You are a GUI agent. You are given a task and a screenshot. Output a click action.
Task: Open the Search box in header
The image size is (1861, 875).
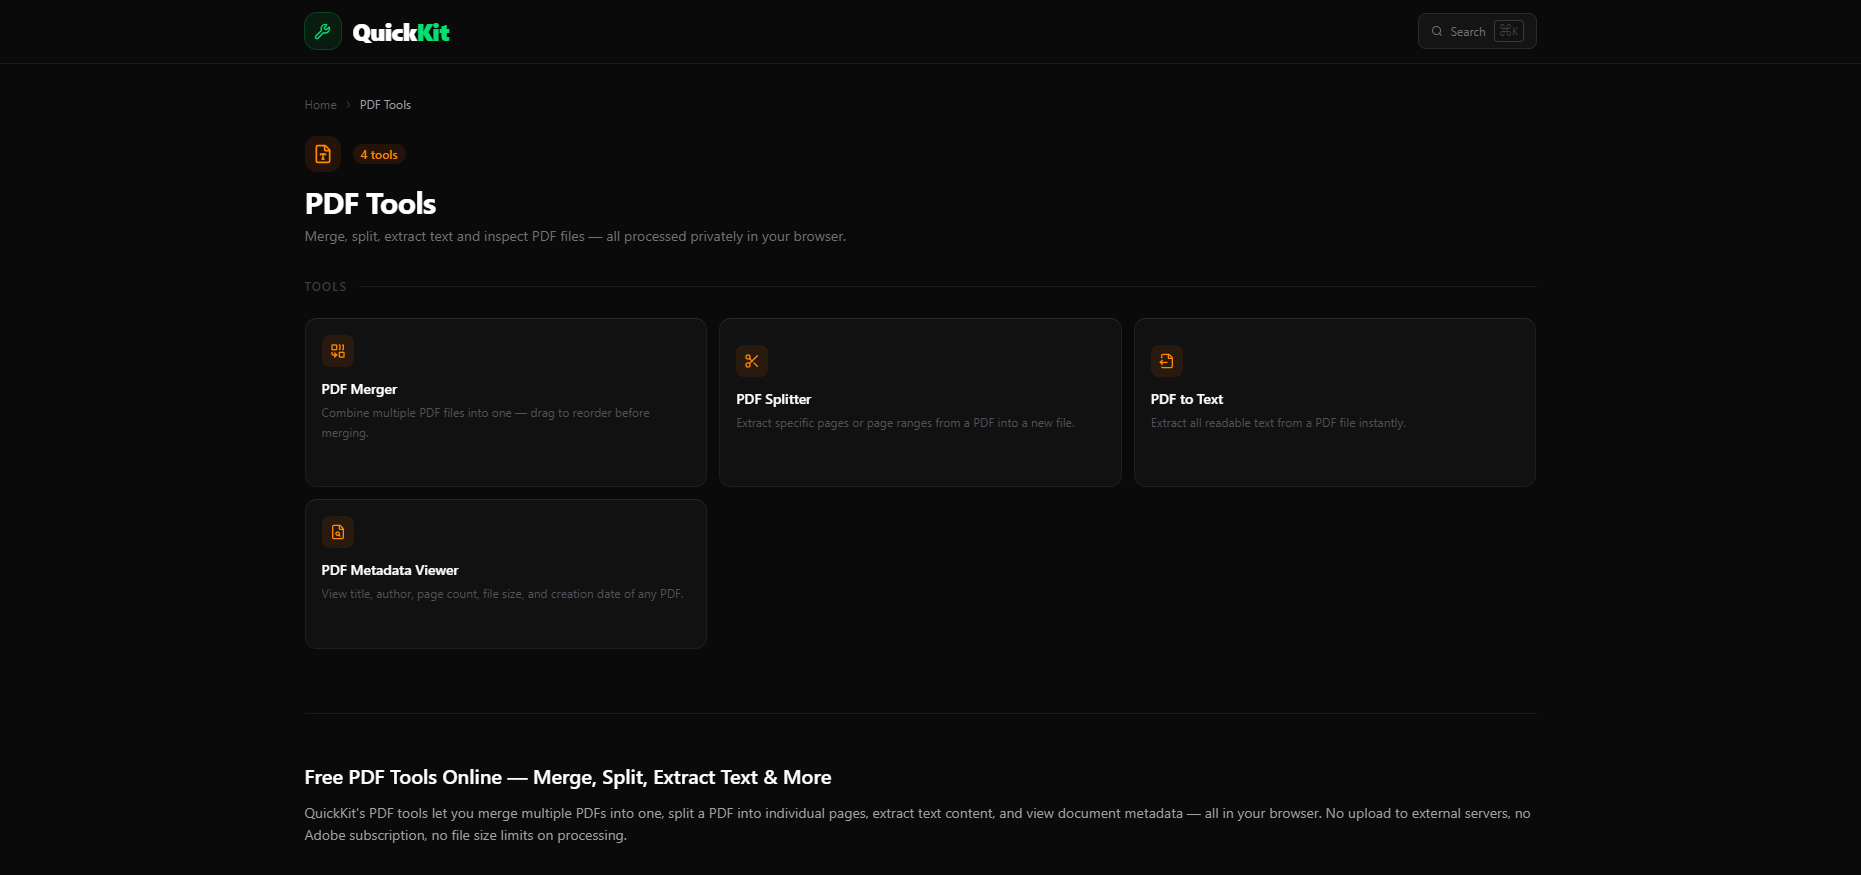pos(1477,31)
